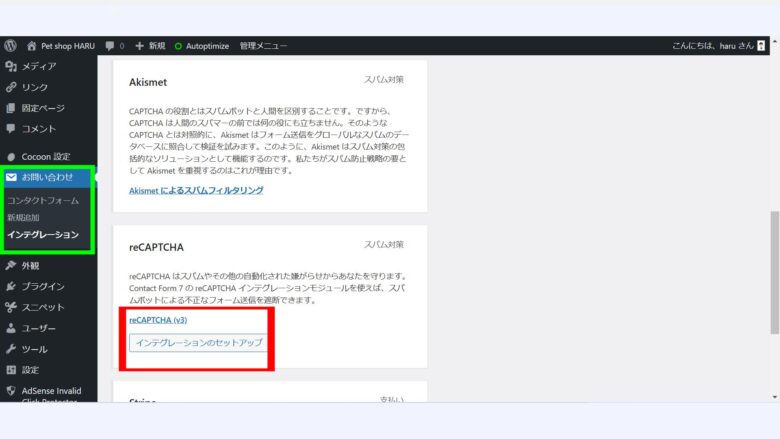Click the scrollbar up arrow

(x=775, y=41)
